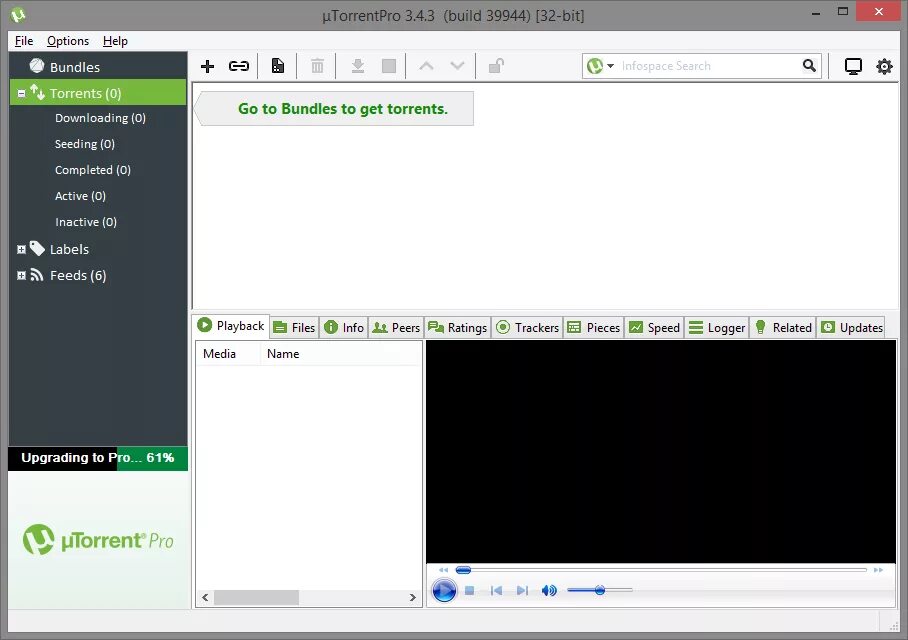908x640 pixels.
Task: Click Add Torrent from URL link icon
Action: click(x=239, y=66)
